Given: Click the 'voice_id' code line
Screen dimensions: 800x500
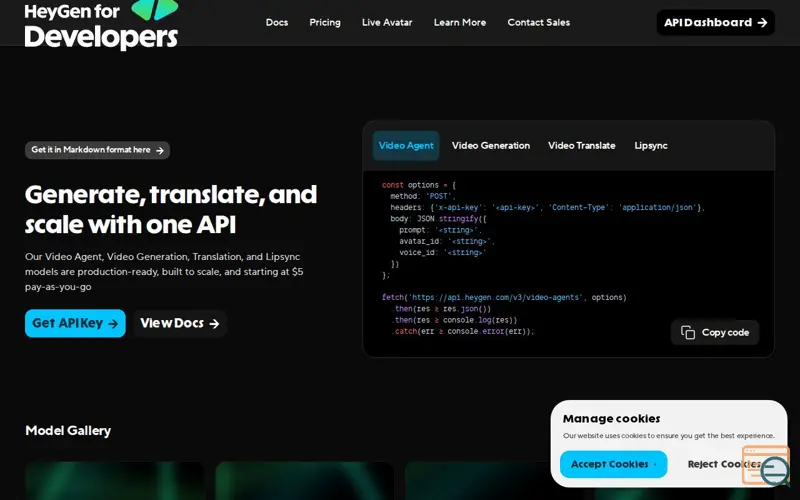Looking at the screenshot, I should pos(442,253).
